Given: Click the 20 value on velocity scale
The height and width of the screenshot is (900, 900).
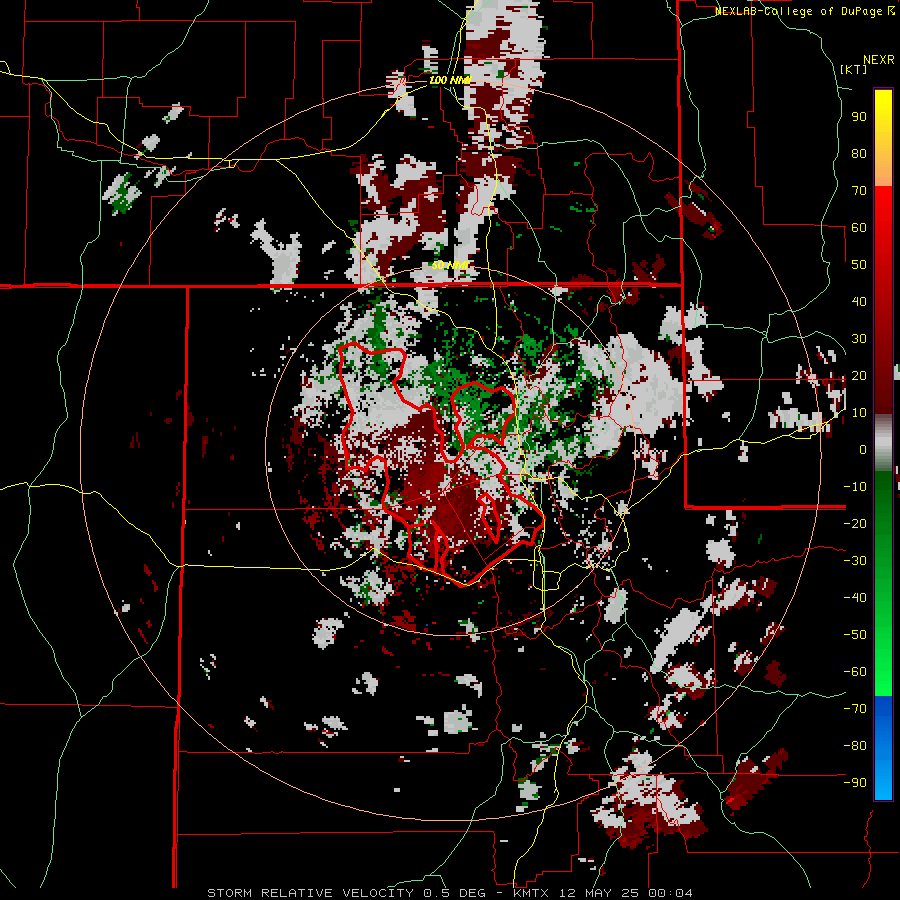Looking at the screenshot, I should click(859, 376).
